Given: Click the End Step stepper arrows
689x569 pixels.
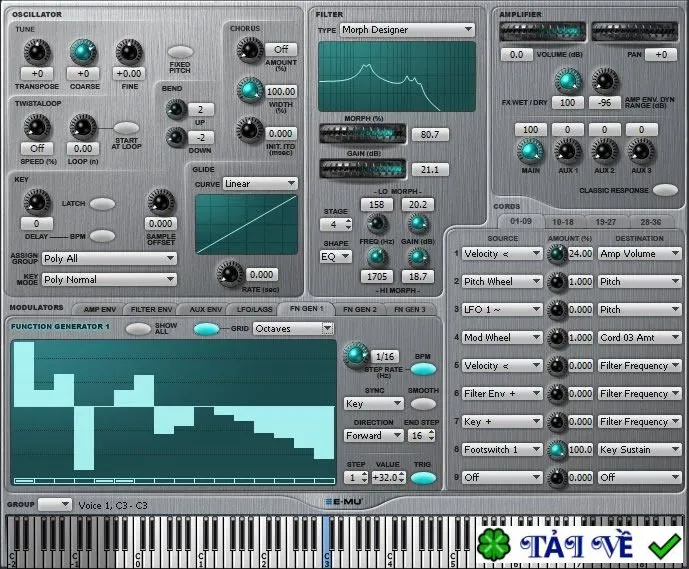Looking at the screenshot, I should coord(432,435).
